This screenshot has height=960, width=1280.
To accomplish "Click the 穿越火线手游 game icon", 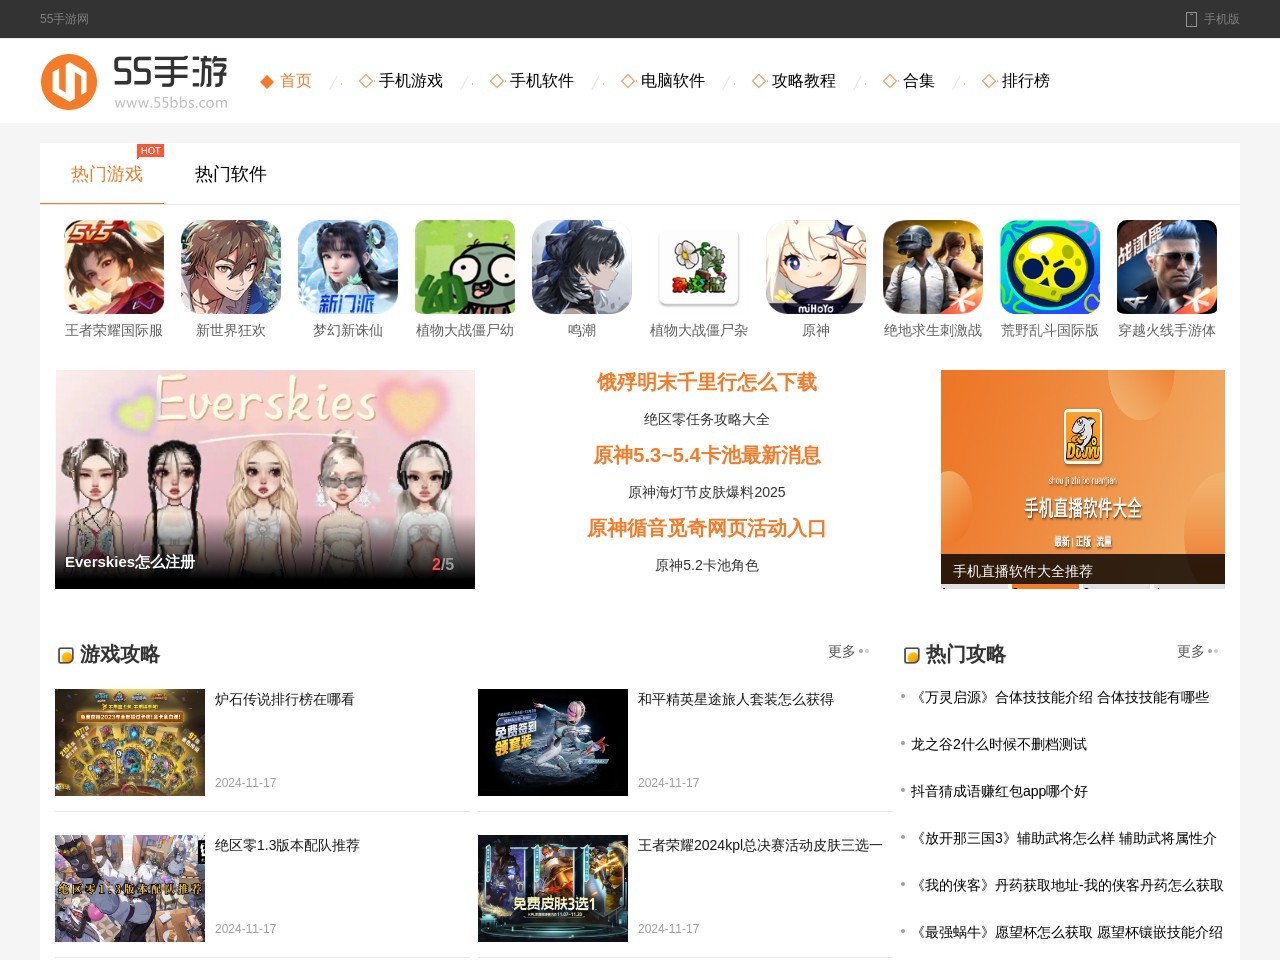I will pos(1167,267).
